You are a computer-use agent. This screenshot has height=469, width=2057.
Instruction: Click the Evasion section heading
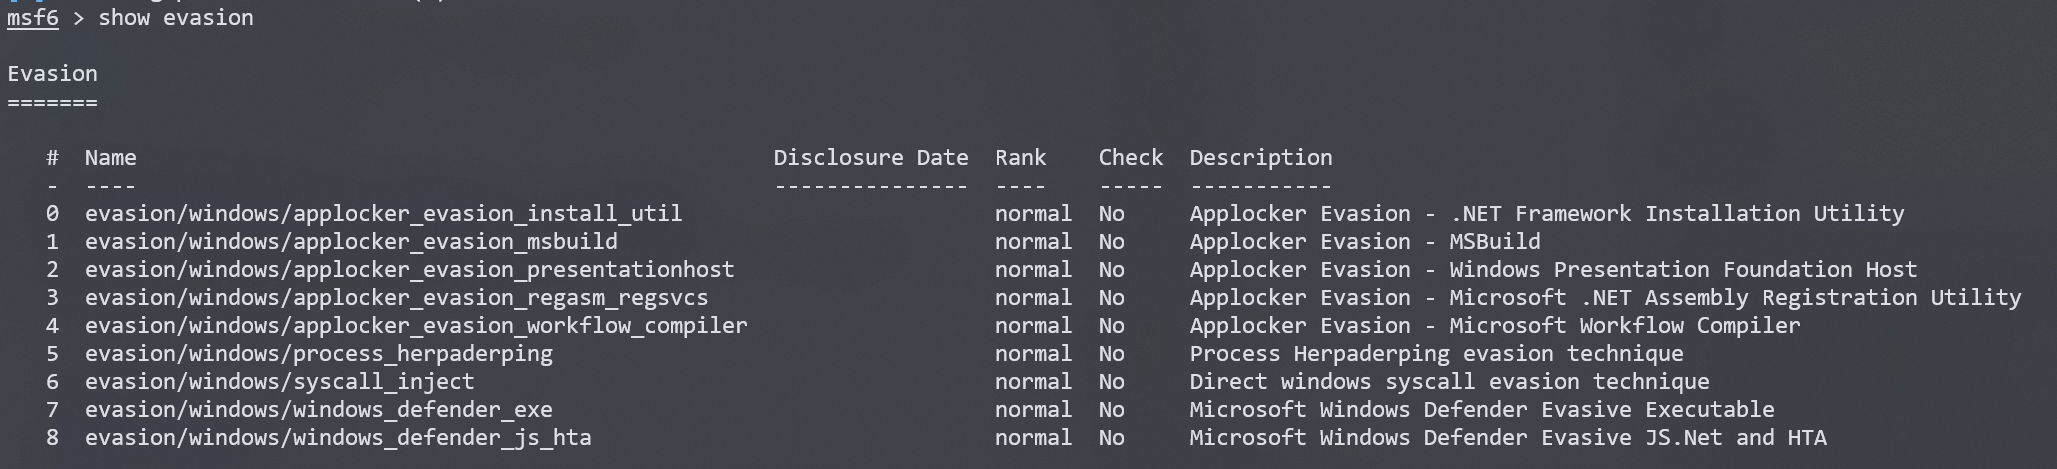[52, 74]
